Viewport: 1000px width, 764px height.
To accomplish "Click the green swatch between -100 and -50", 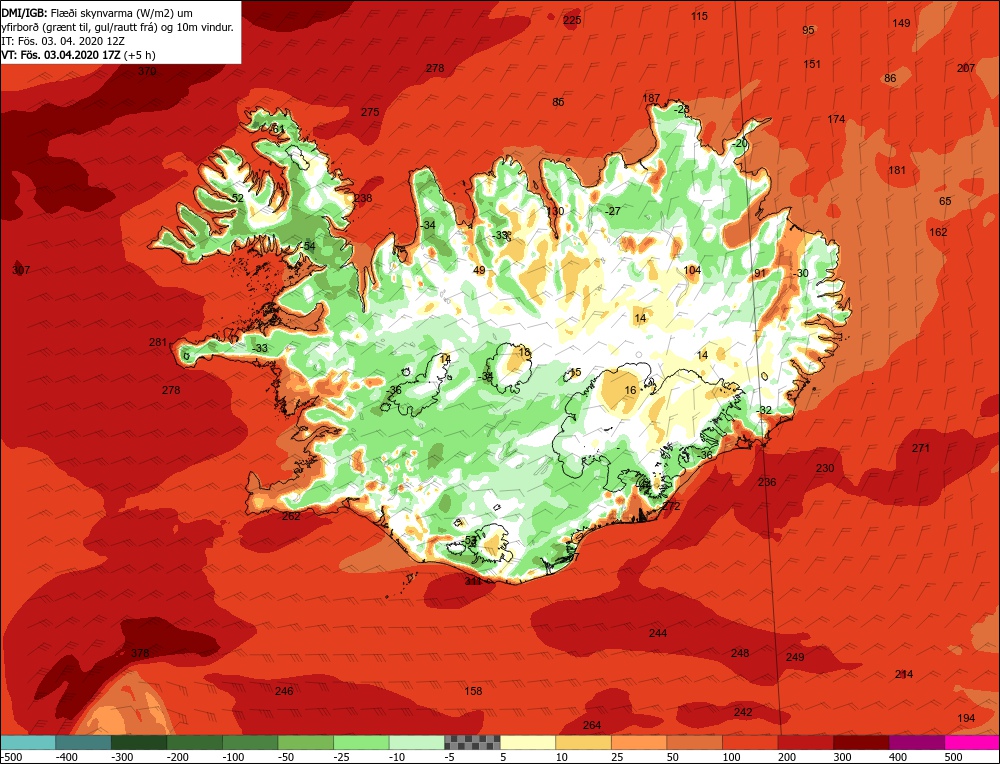I will [251, 742].
